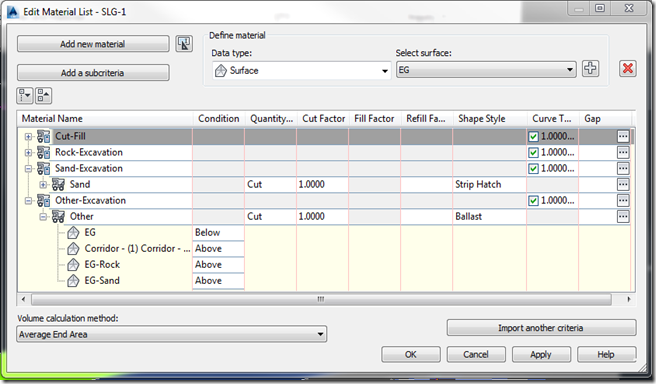Toggle Curve Tolerance checkbox for Cut-Fill
This screenshot has width=656, height=384.
coord(533,137)
